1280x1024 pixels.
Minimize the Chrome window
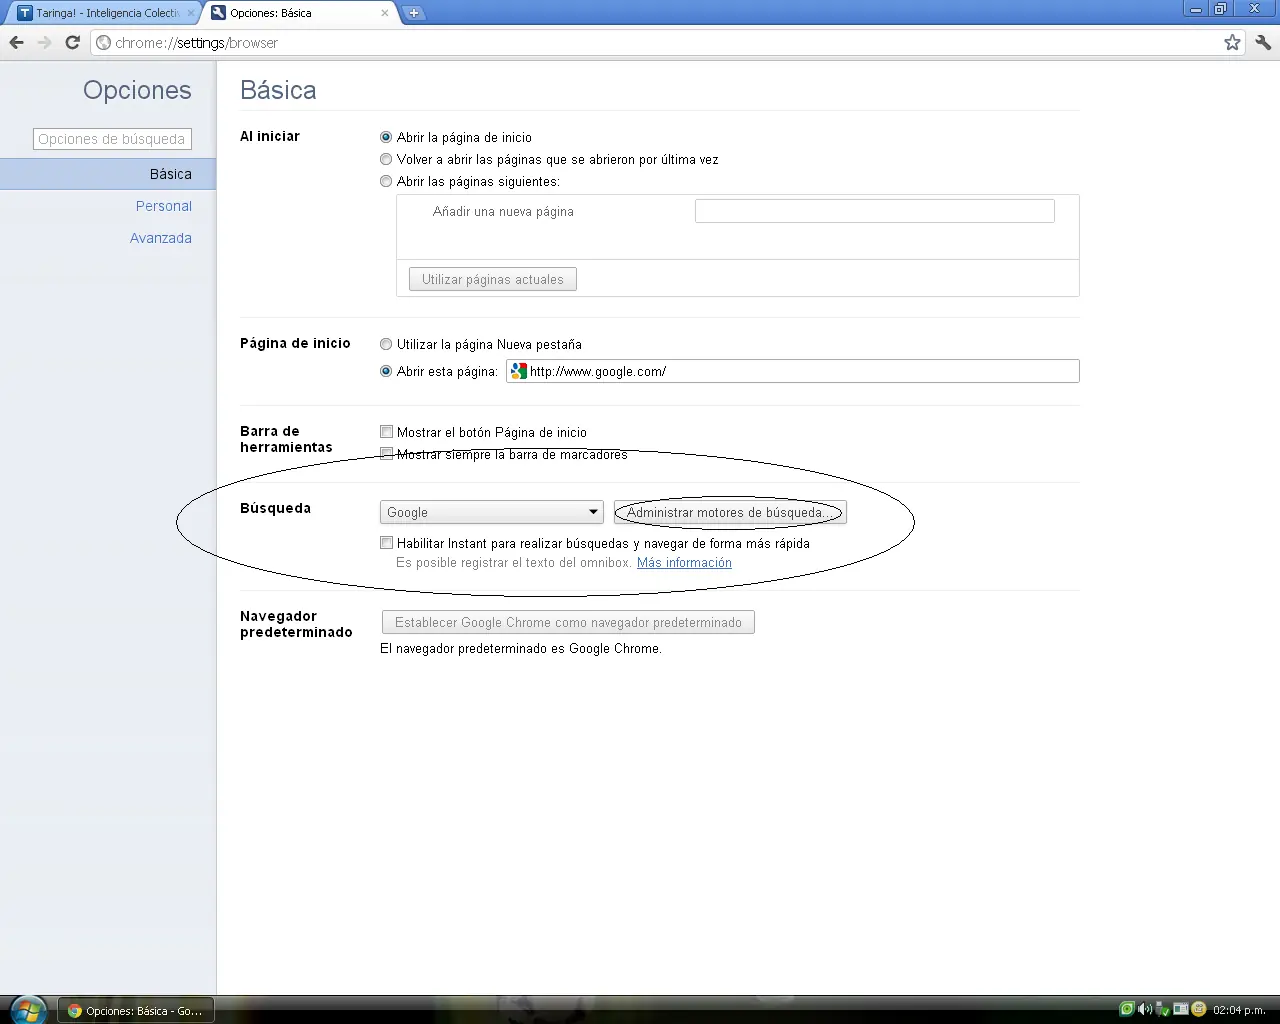point(1196,9)
